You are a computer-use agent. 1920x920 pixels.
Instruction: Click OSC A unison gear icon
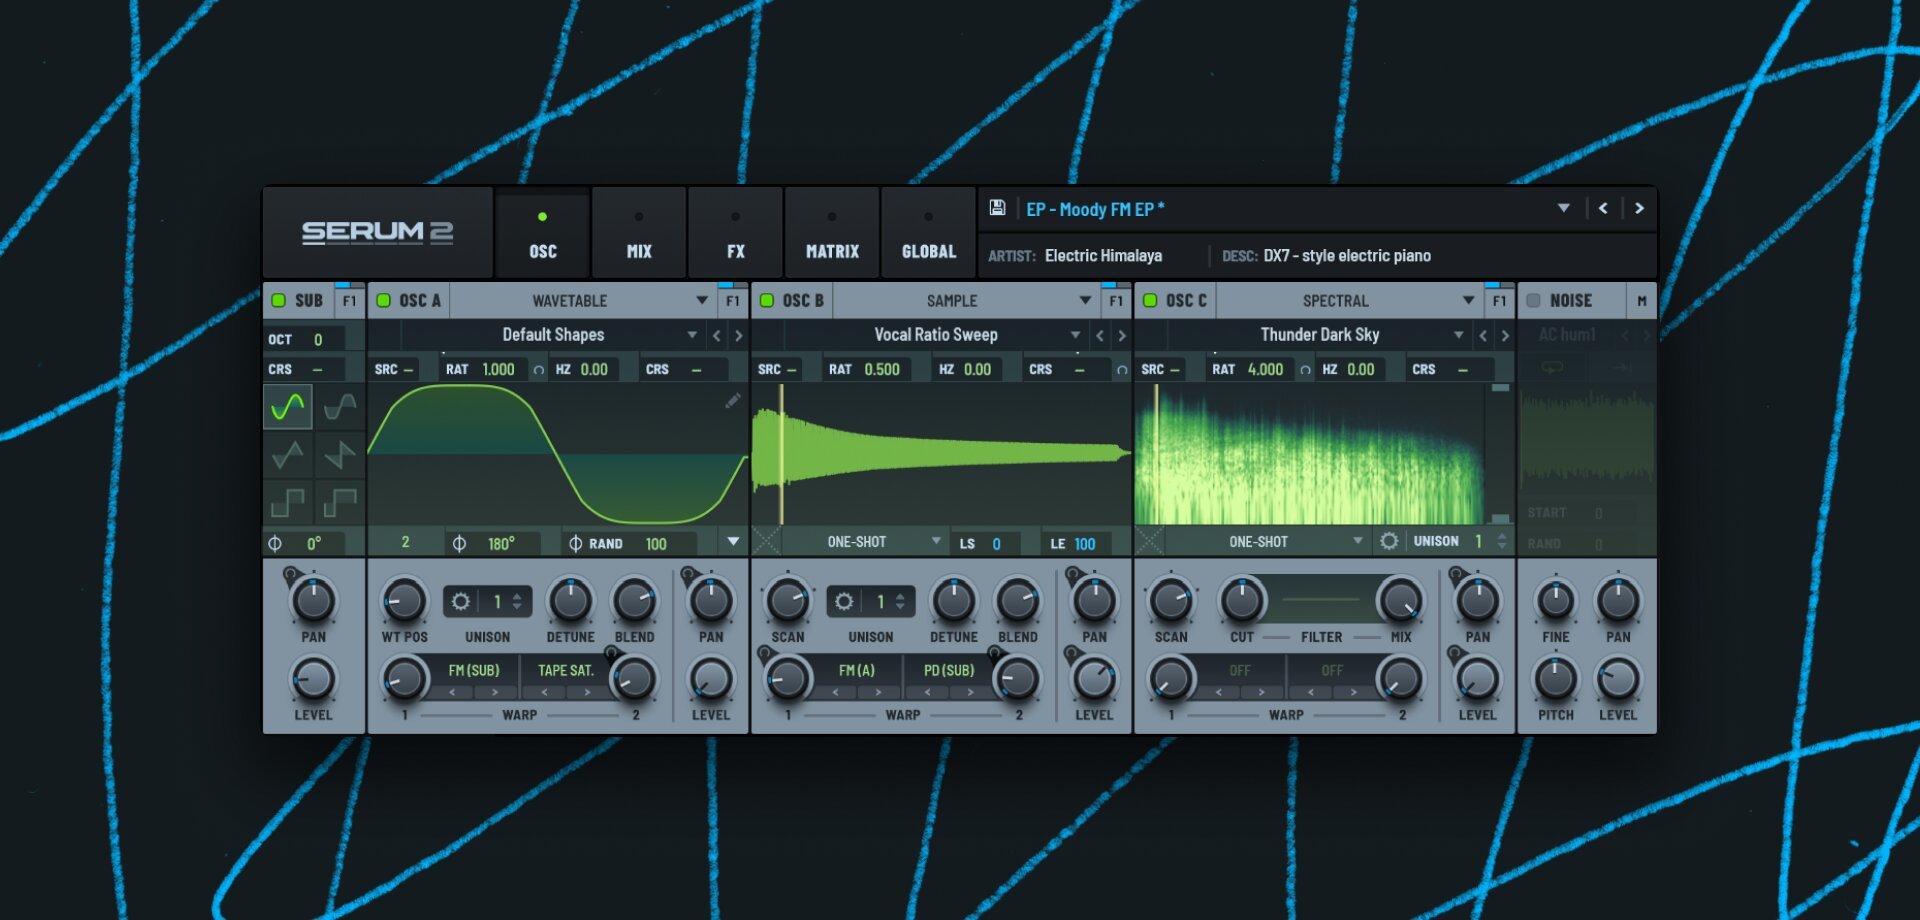460,601
